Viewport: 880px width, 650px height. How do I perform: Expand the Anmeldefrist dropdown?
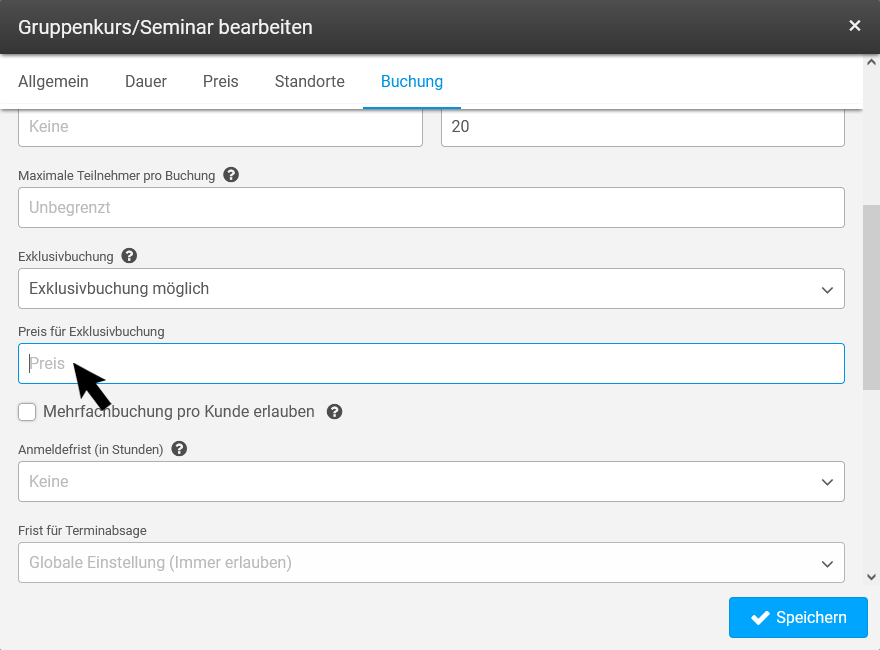click(431, 482)
